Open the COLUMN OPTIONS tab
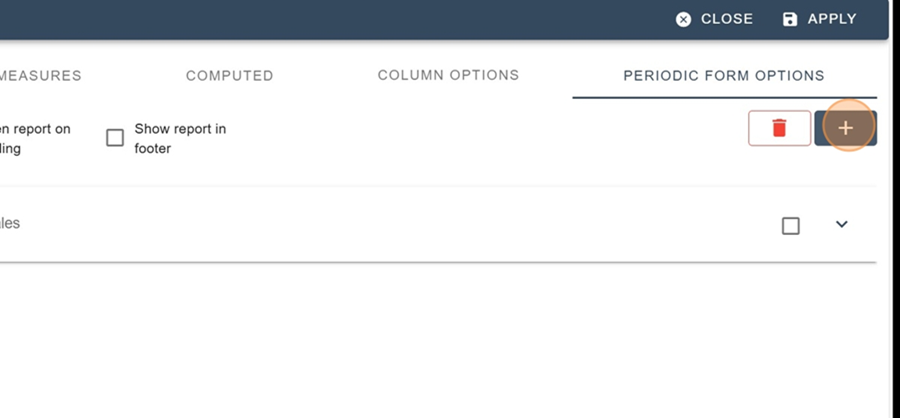The width and height of the screenshot is (900, 418). coord(448,75)
